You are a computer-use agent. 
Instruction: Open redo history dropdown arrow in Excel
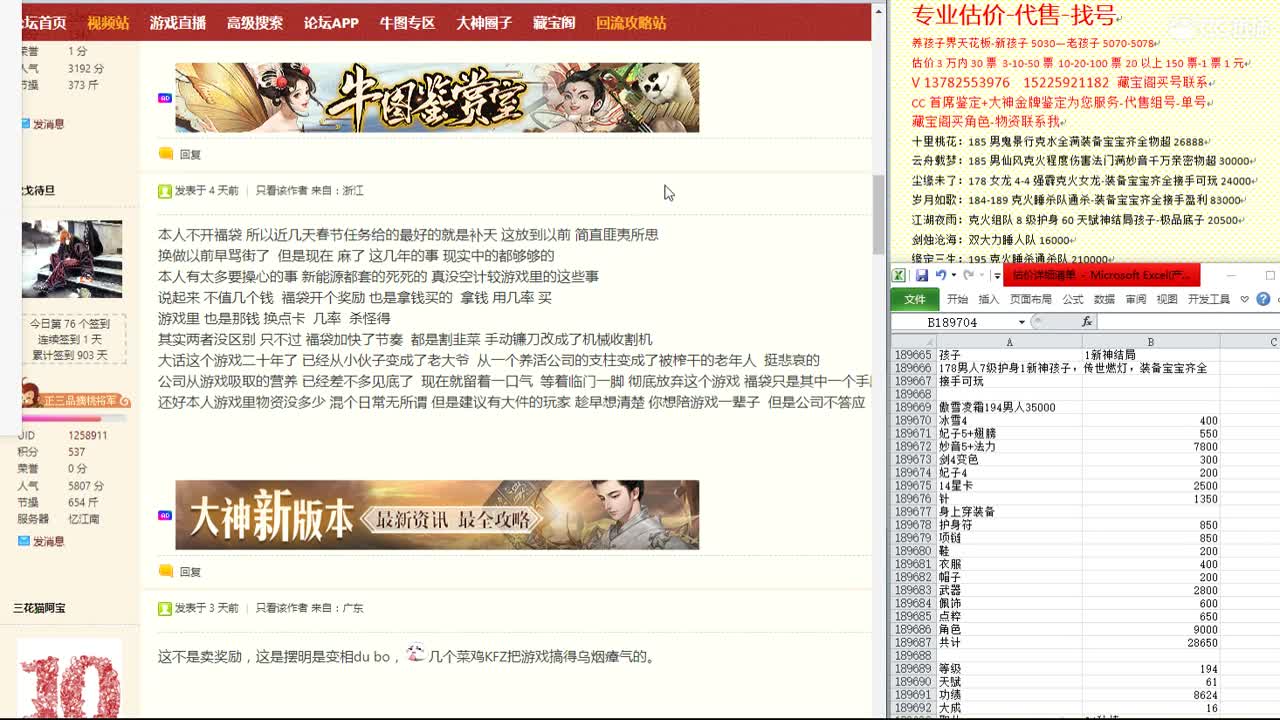pyautogui.click(x=981, y=275)
